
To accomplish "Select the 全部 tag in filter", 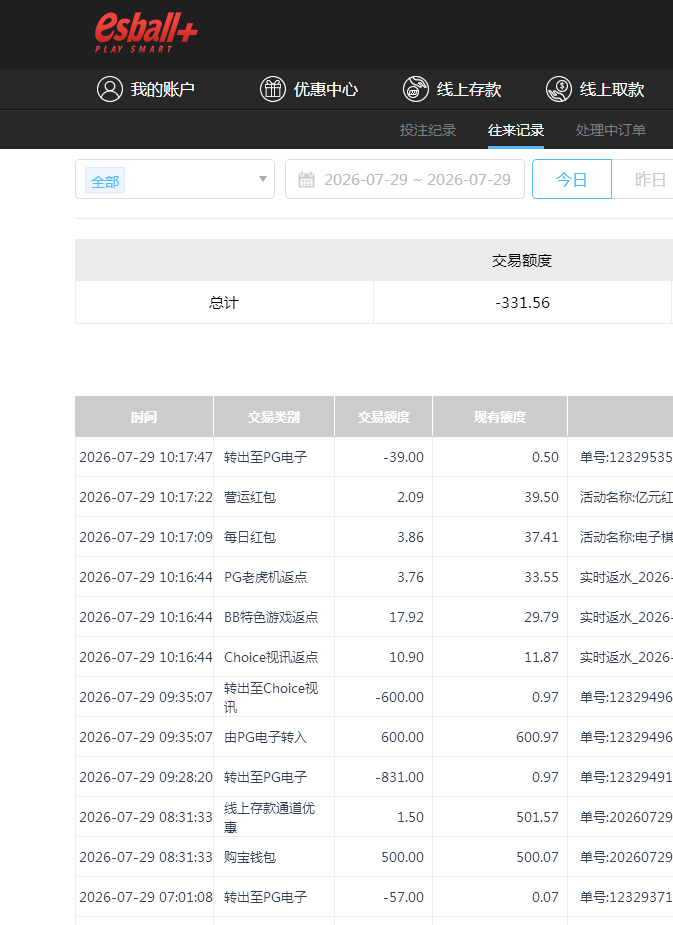I will point(105,181).
